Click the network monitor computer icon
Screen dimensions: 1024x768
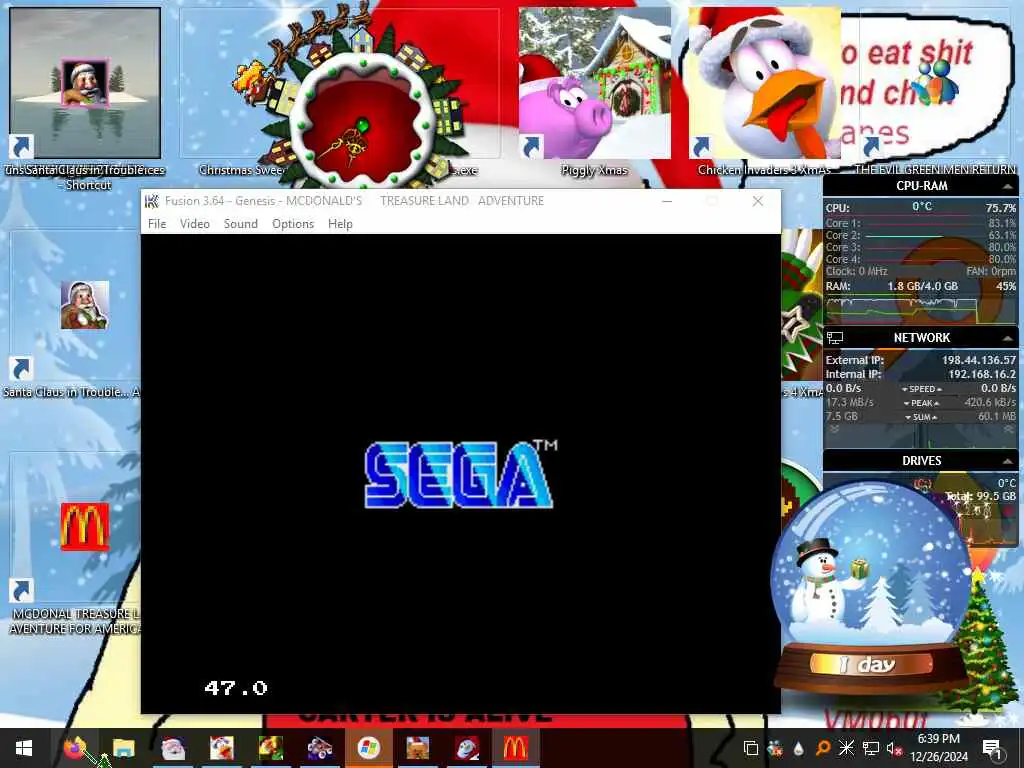coord(835,338)
